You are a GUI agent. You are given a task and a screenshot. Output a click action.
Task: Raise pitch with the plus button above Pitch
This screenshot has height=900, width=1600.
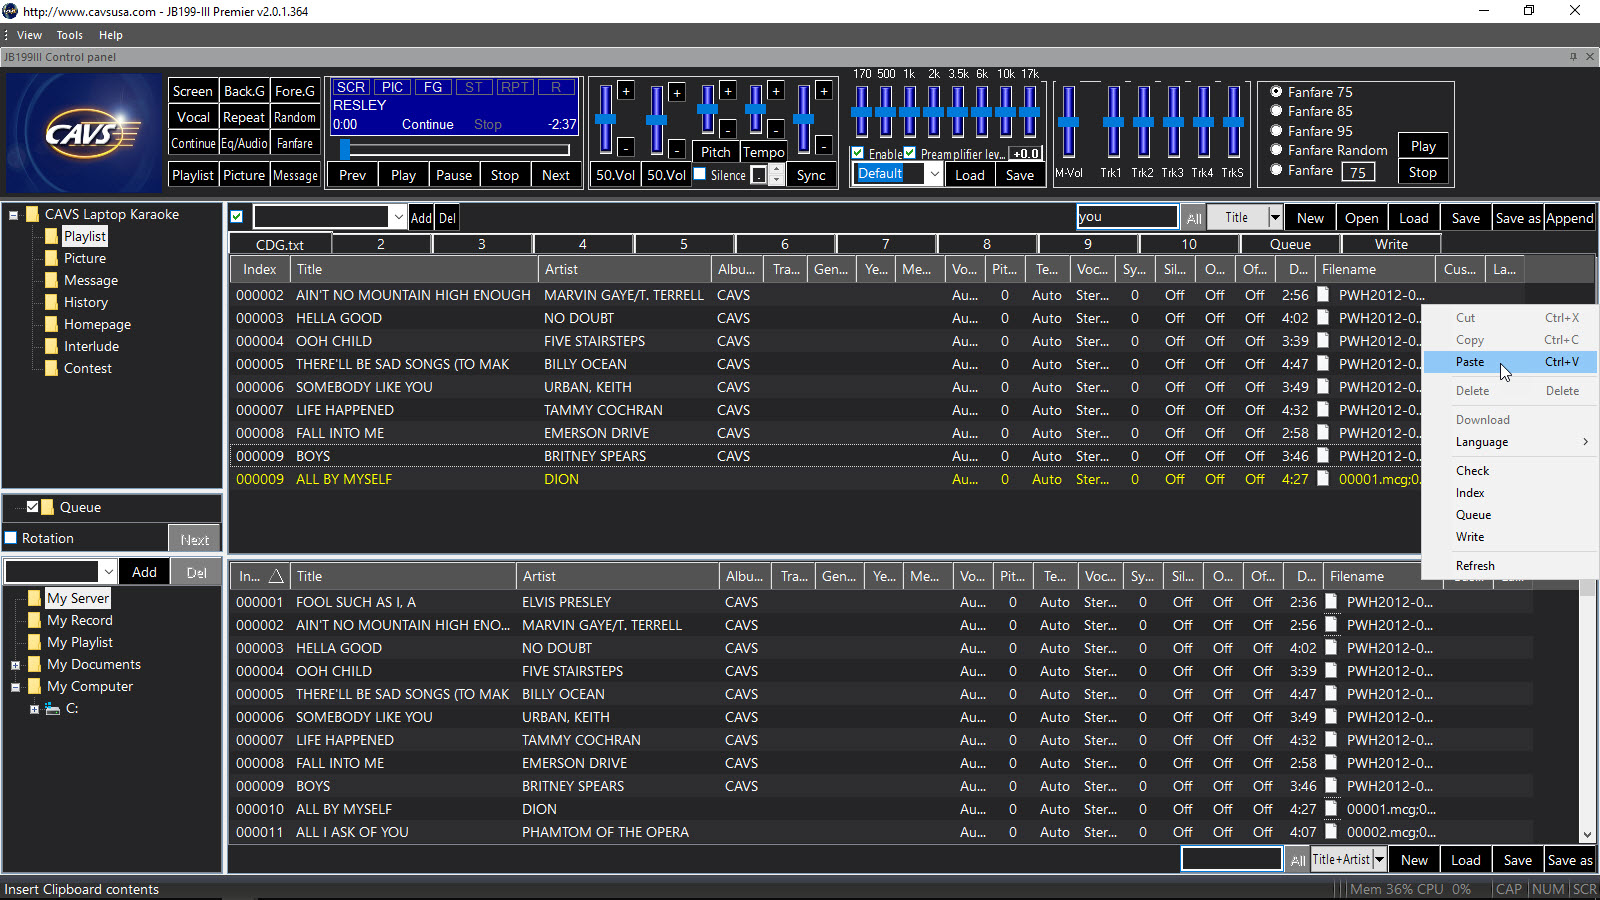[728, 91]
